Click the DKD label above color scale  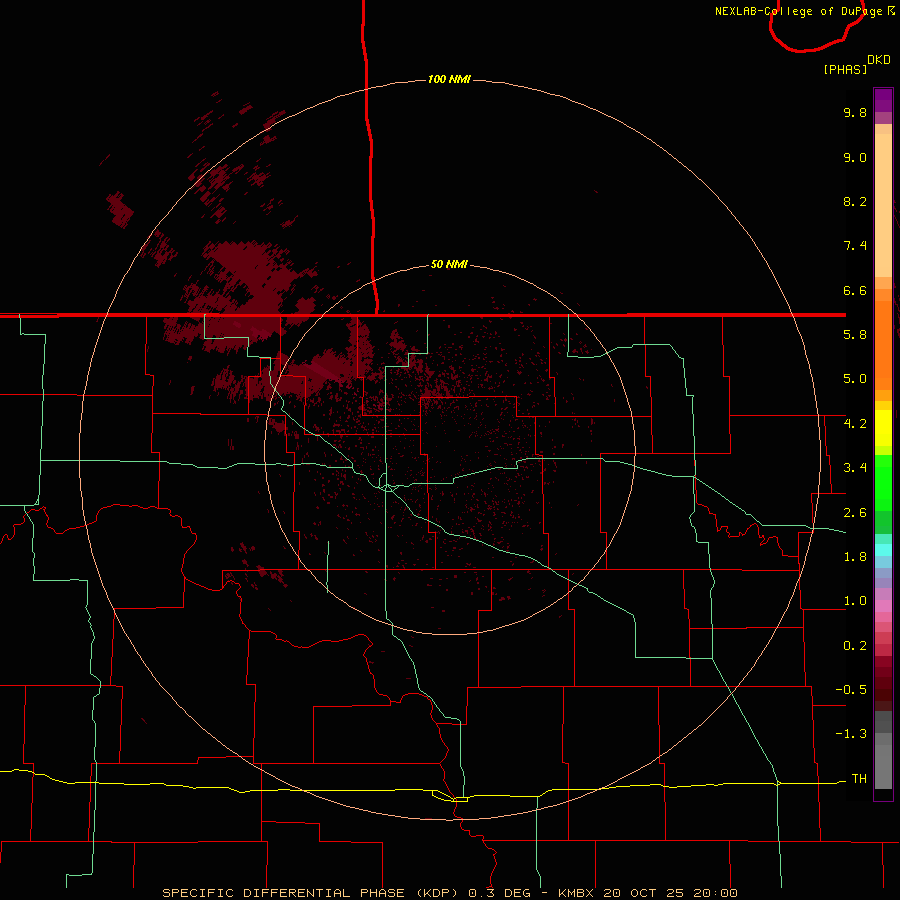[879, 60]
